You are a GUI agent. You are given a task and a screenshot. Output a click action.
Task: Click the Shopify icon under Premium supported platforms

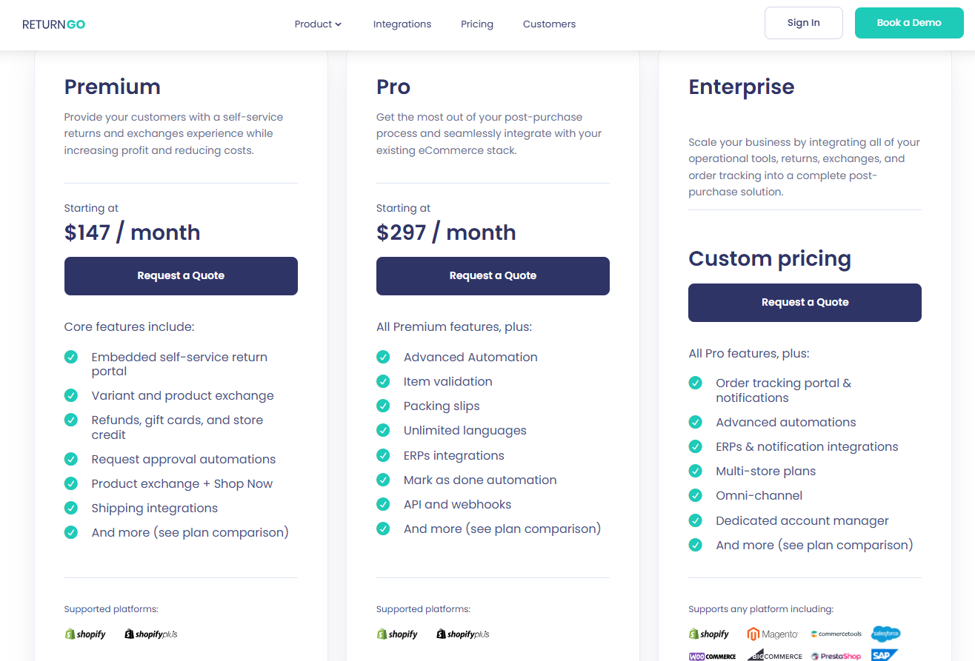[85, 633]
